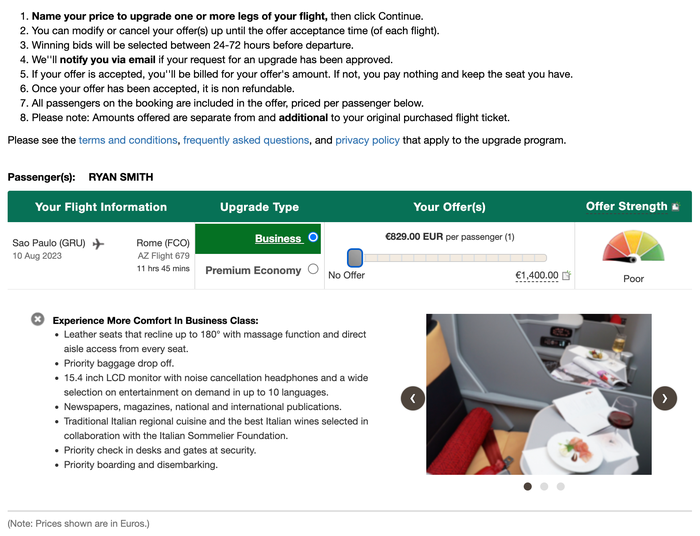Click the €1,400.00 maximum offer amount
700x536 pixels.
click(x=537, y=275)
